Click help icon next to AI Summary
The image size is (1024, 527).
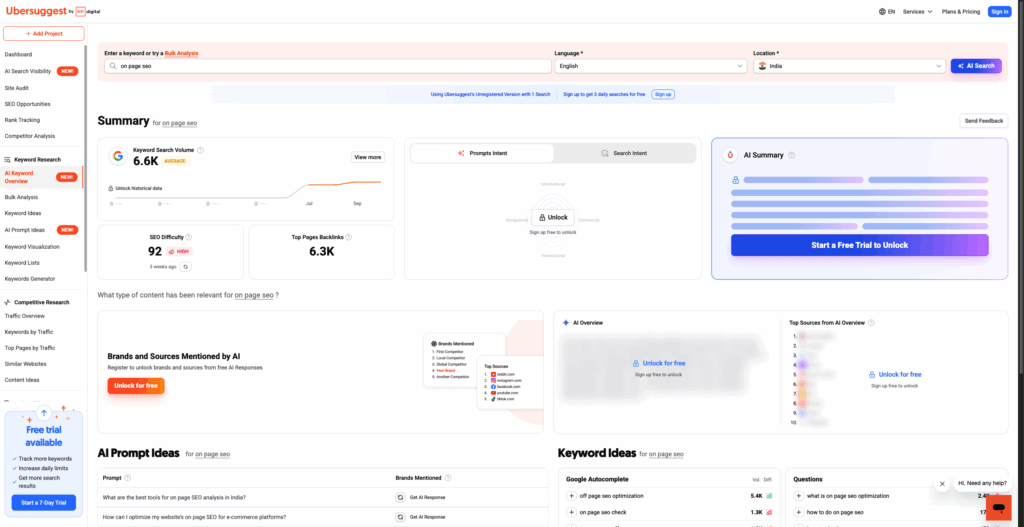point(792,155)
